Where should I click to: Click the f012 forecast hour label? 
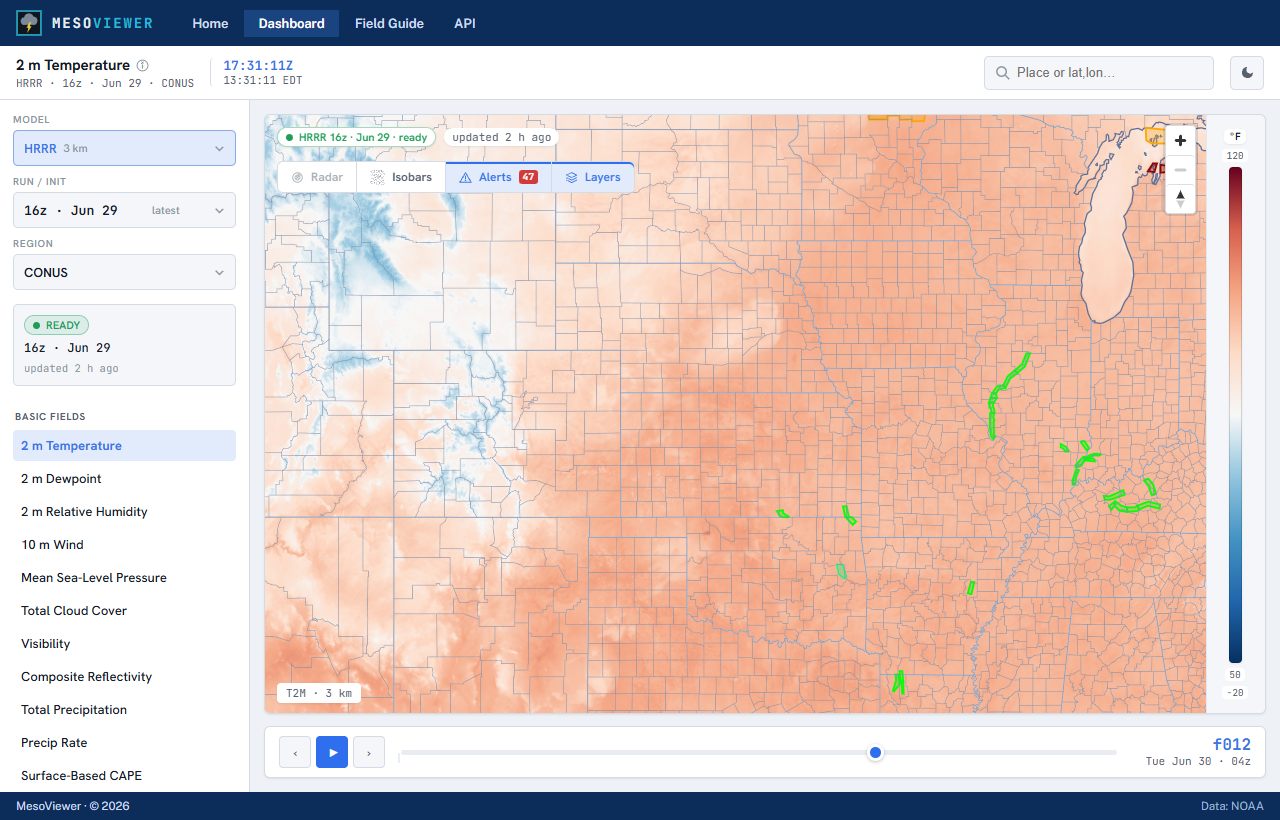pos(1231,744)
